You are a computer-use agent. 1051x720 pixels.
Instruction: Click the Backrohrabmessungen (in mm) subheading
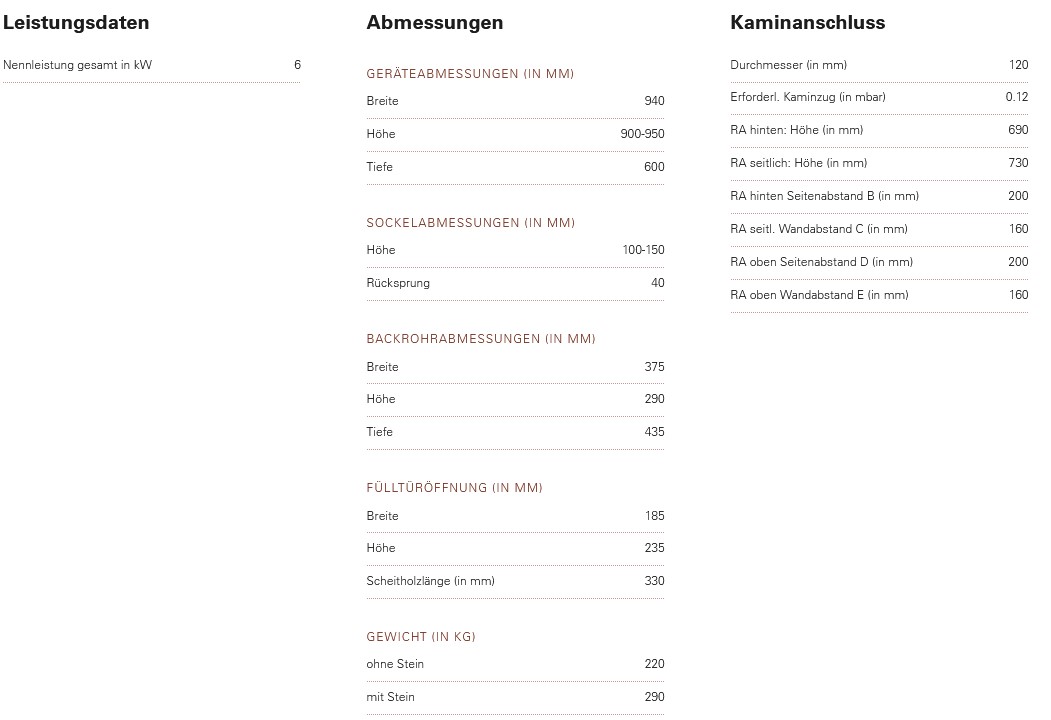tap(480, 339)
